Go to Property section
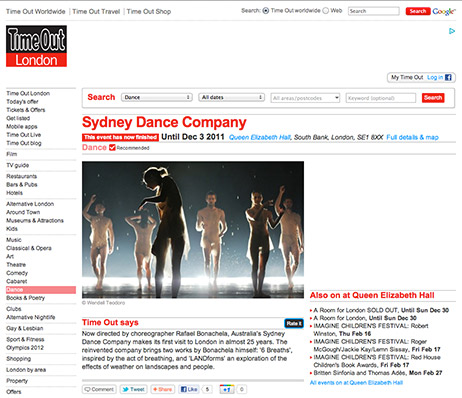462x398 pixels. click(17, 381)
